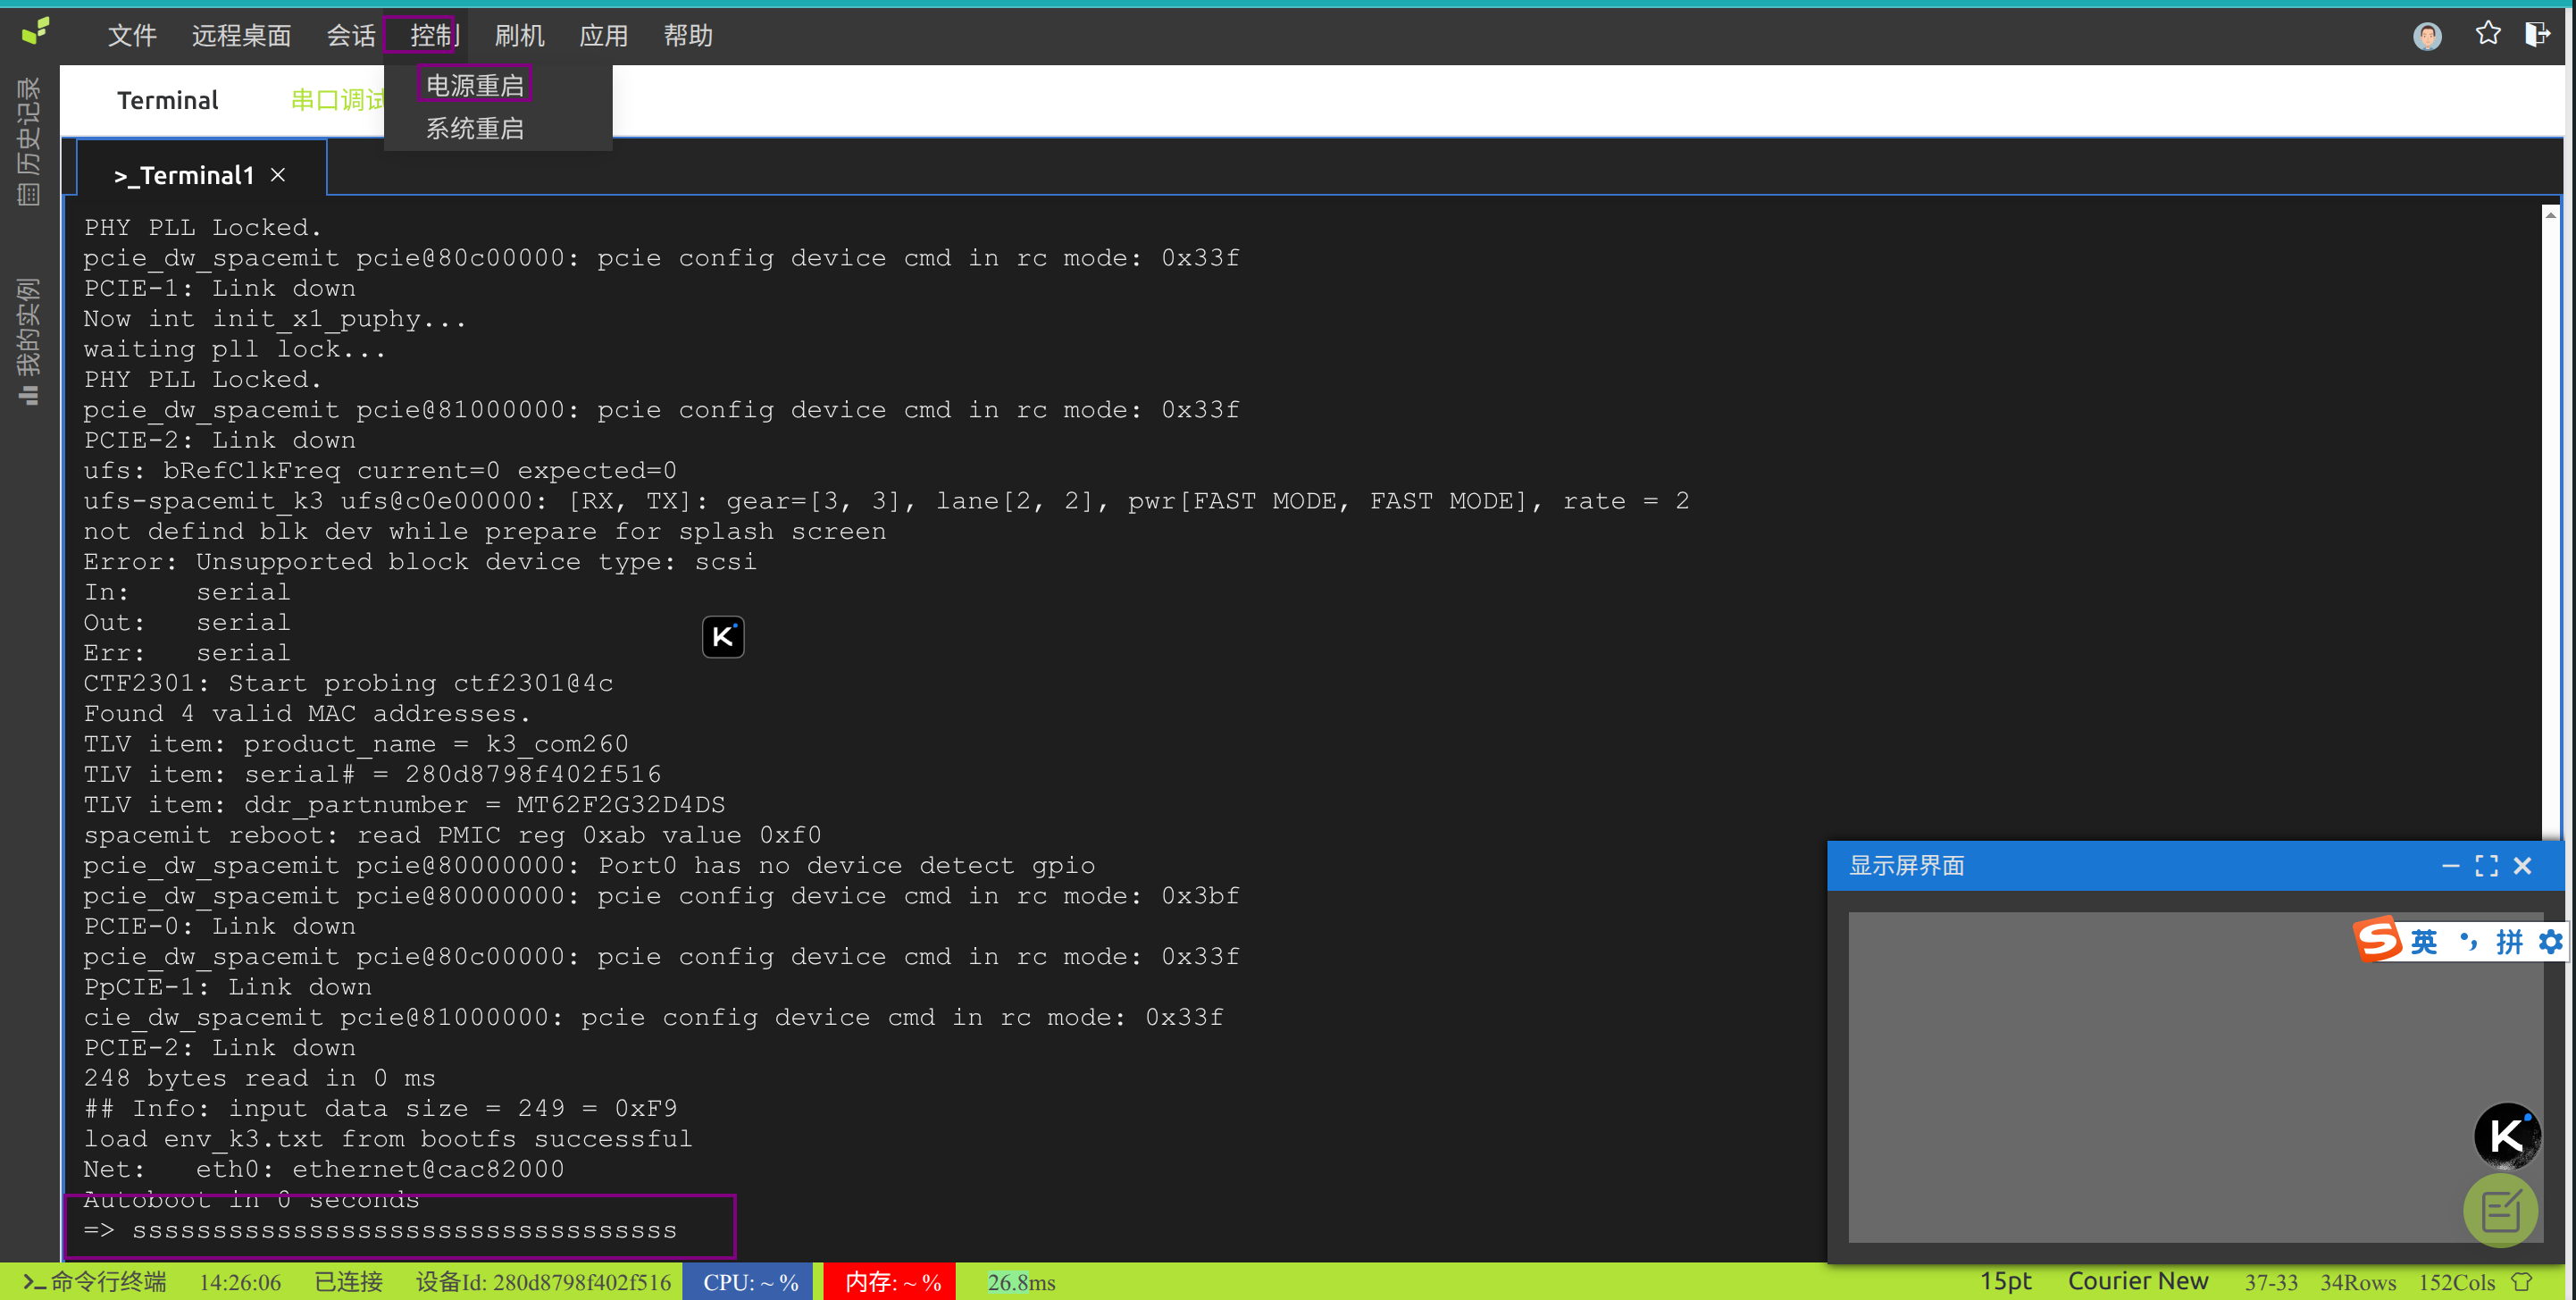The height and width of the screenshot is (1300, 2576).
Task: Click the logout exit icon
Action: coord(2537,34)
